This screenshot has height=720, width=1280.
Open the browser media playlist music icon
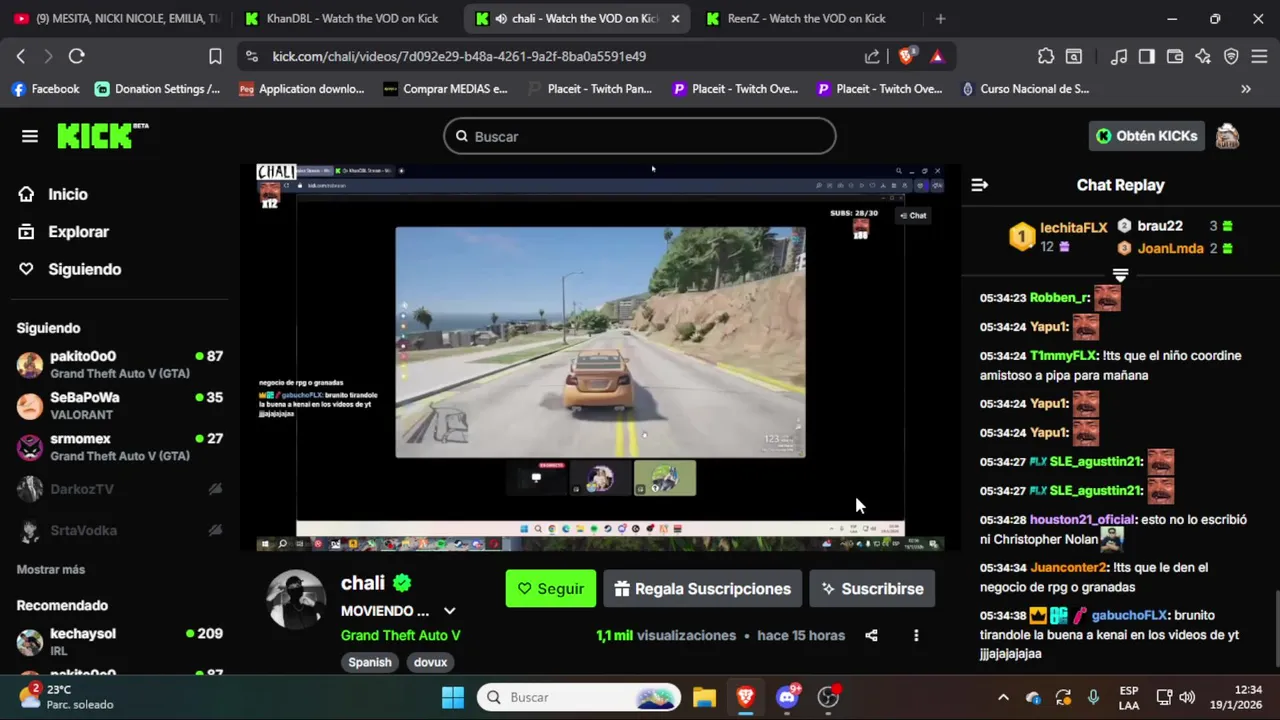click(1120, 56)
